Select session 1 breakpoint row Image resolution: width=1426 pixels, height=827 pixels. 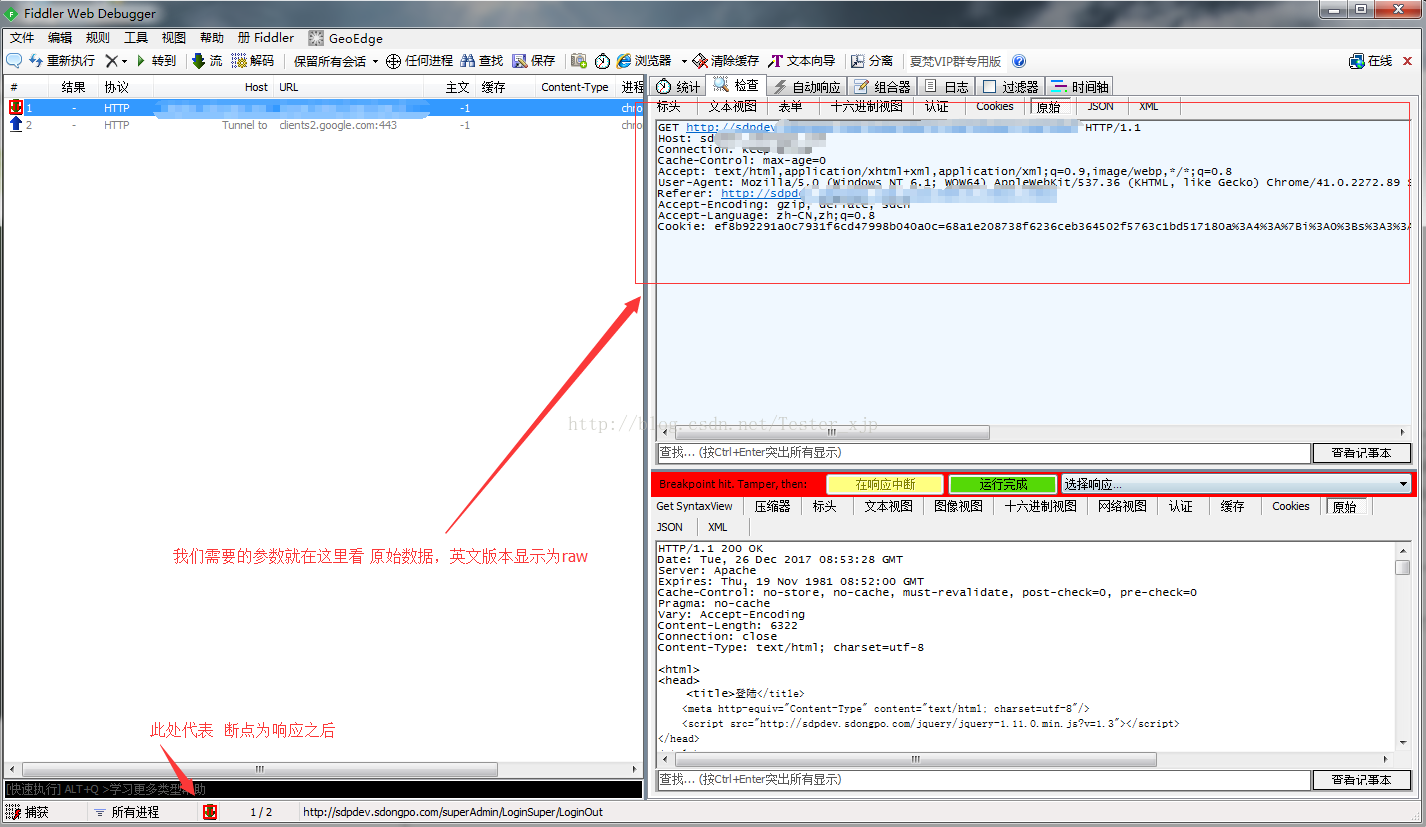(x=324, y=107)
